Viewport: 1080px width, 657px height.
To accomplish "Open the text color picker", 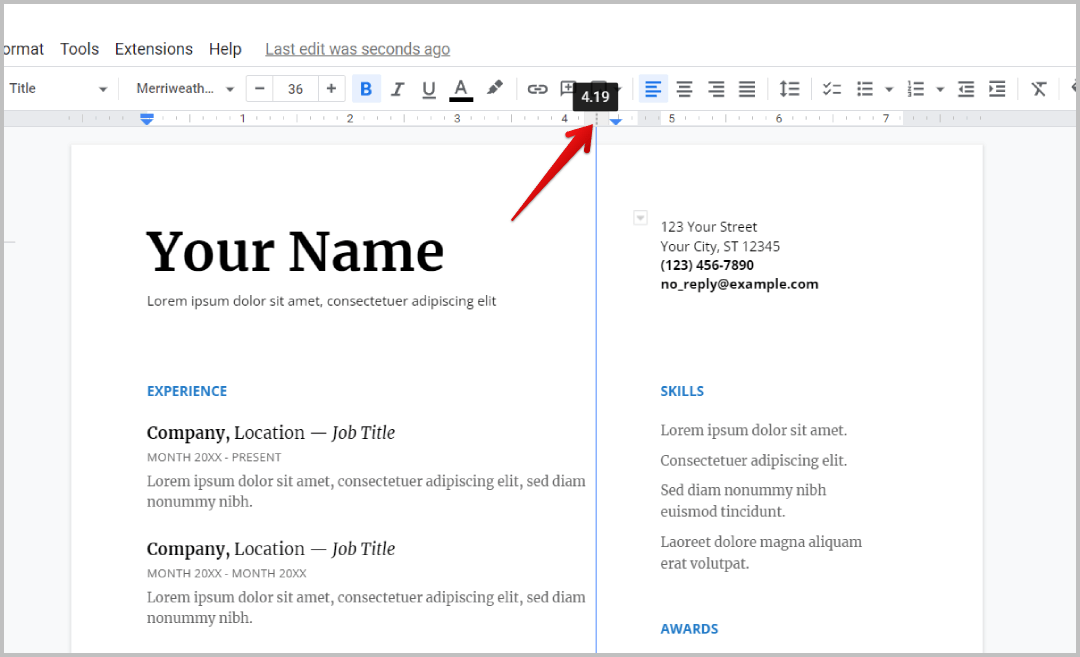I will (x=461, y=89).
